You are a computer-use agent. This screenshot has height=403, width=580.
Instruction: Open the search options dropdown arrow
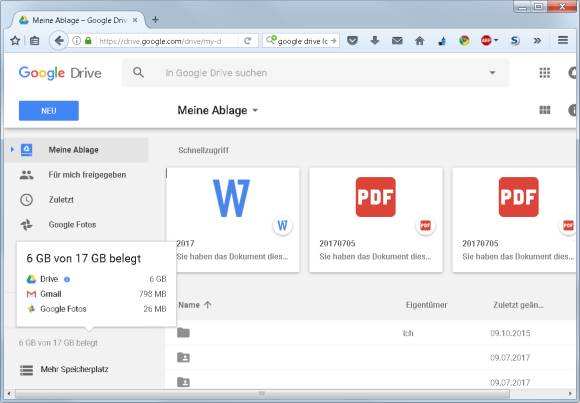[x=492, y=73]
